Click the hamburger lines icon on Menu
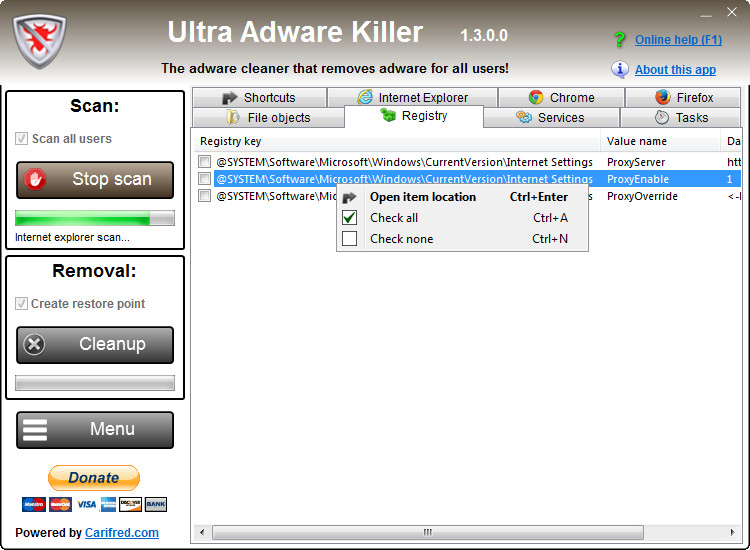This screenshot has height=550, width=750. tap(35, 429)
